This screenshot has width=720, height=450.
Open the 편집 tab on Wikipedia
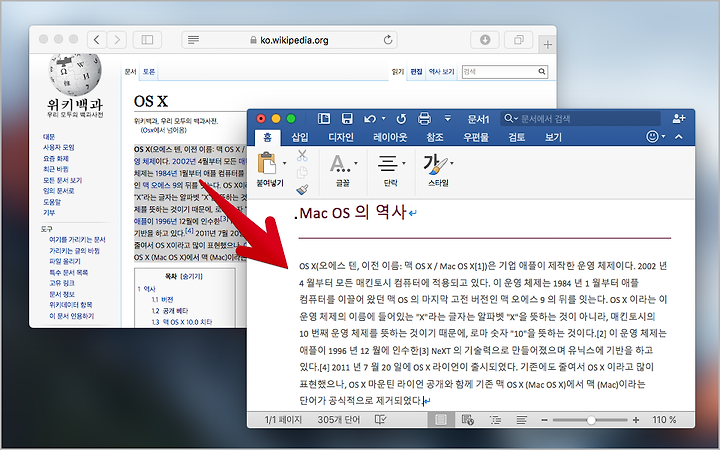click(416, 72)
